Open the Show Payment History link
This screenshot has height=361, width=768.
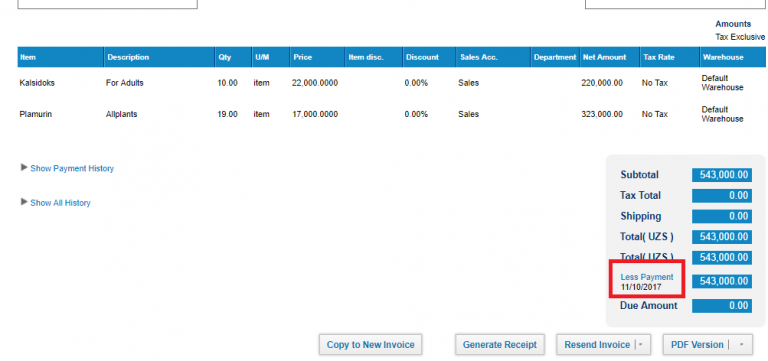[x=72, y=168]
